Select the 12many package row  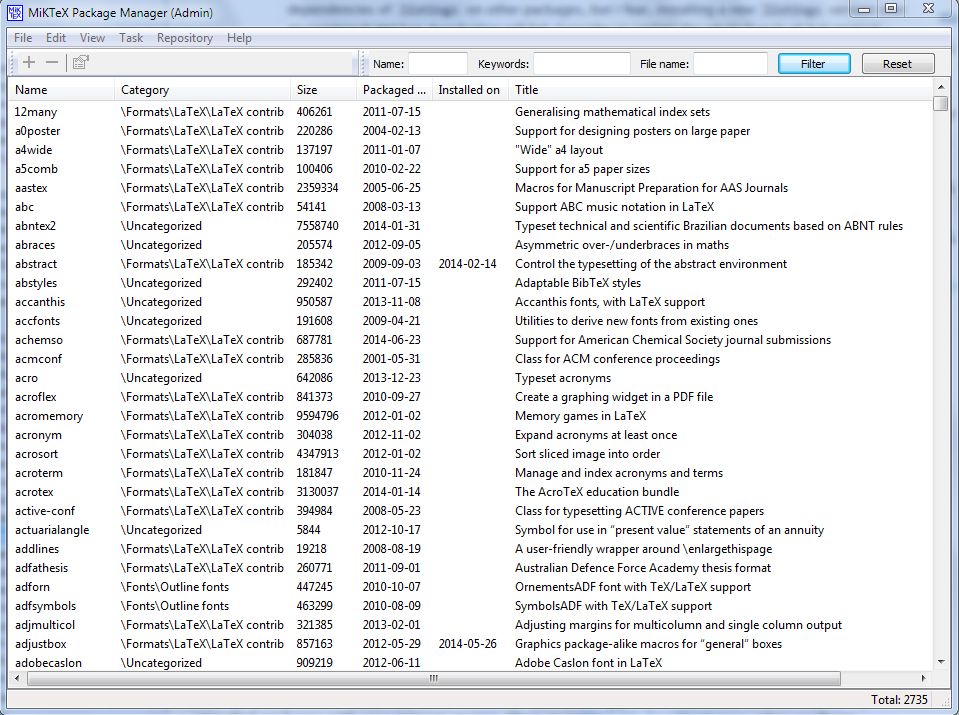(x=471, y=112)
